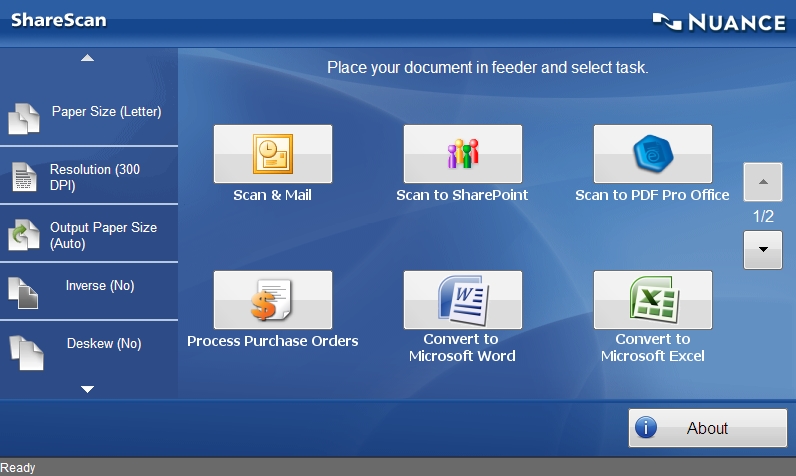The height and width of the screenshot is (476, 796).
Task: Choose the Convert to Microsoft Word icon
Action: (462, 300)
